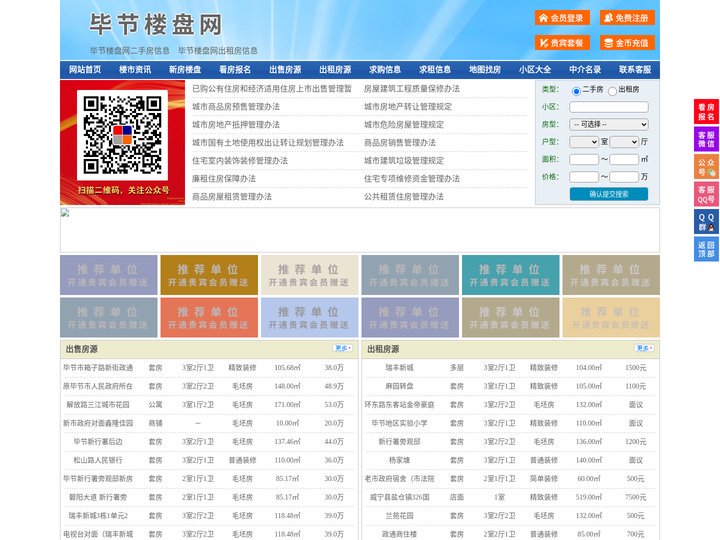Open 求购信息 in navigation bar
Image resolution: width=720 pixels, height=540 pixels.
point(385,70)
